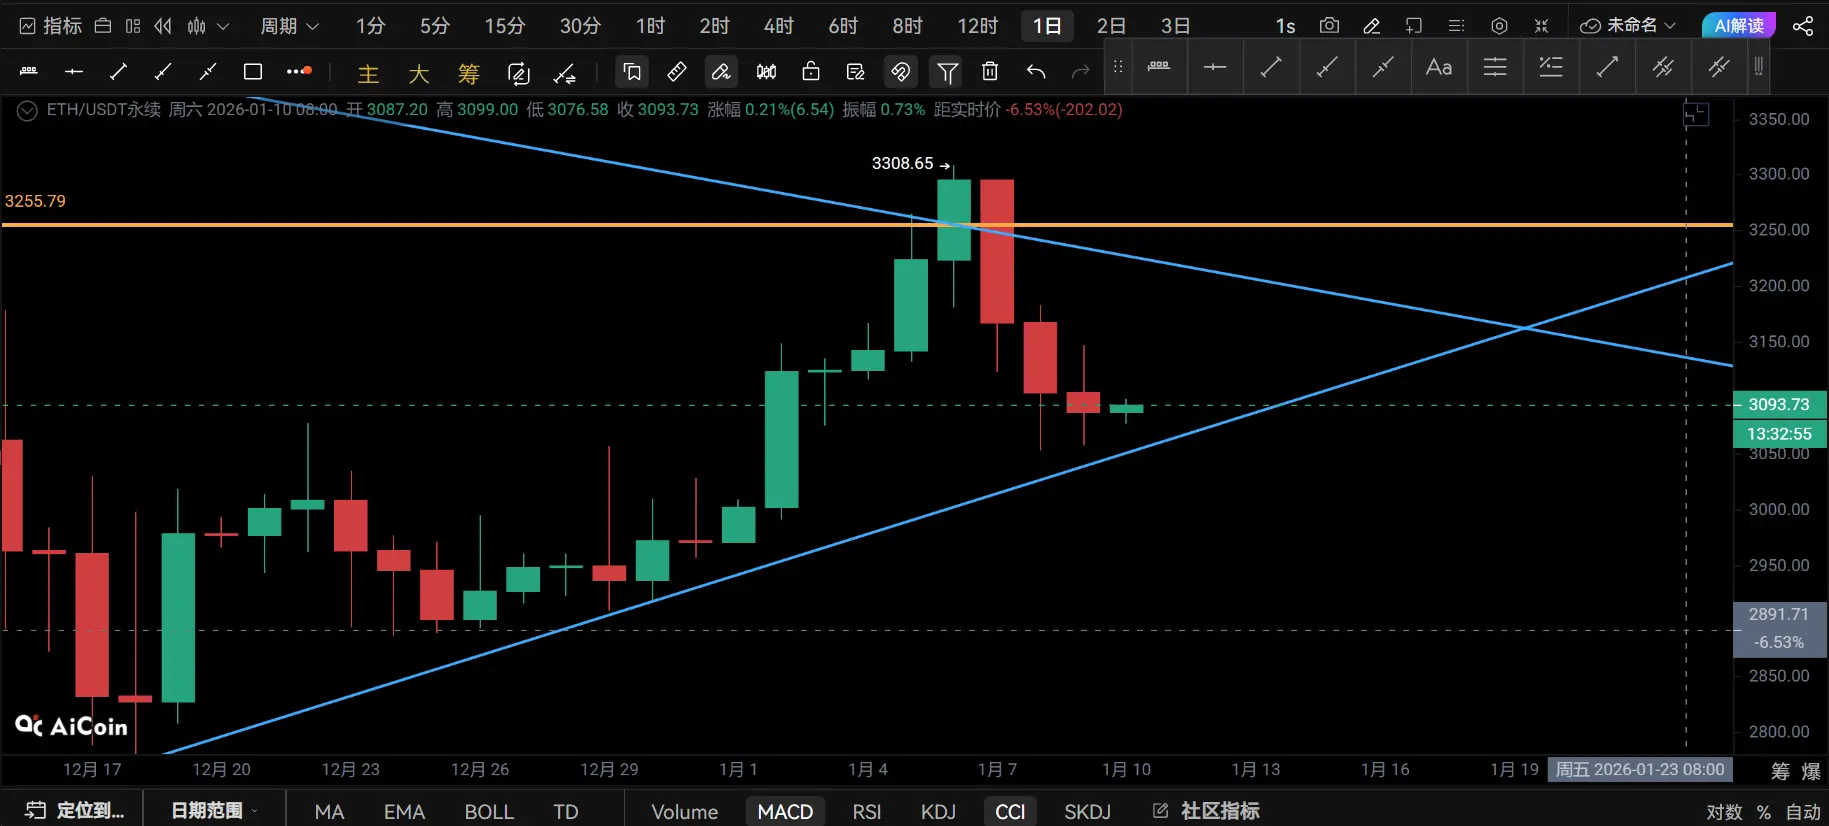The image size is (1829, 826).
Task: Enable the BOLL indicator
Action: pyautogui.click(x=489, y=811)
